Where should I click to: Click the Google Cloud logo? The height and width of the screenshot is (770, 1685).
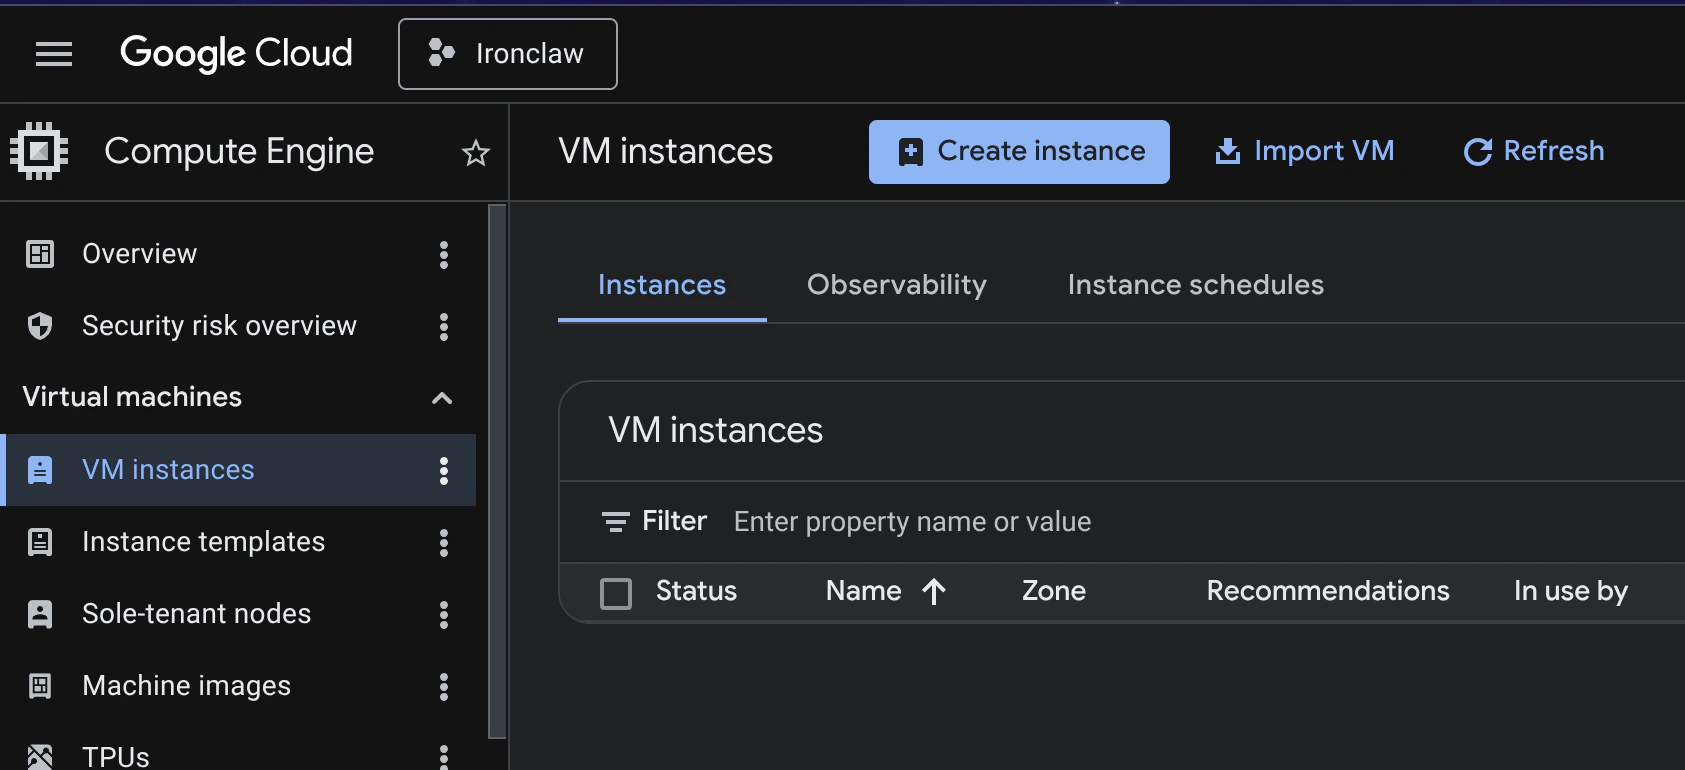click(236, 53)
